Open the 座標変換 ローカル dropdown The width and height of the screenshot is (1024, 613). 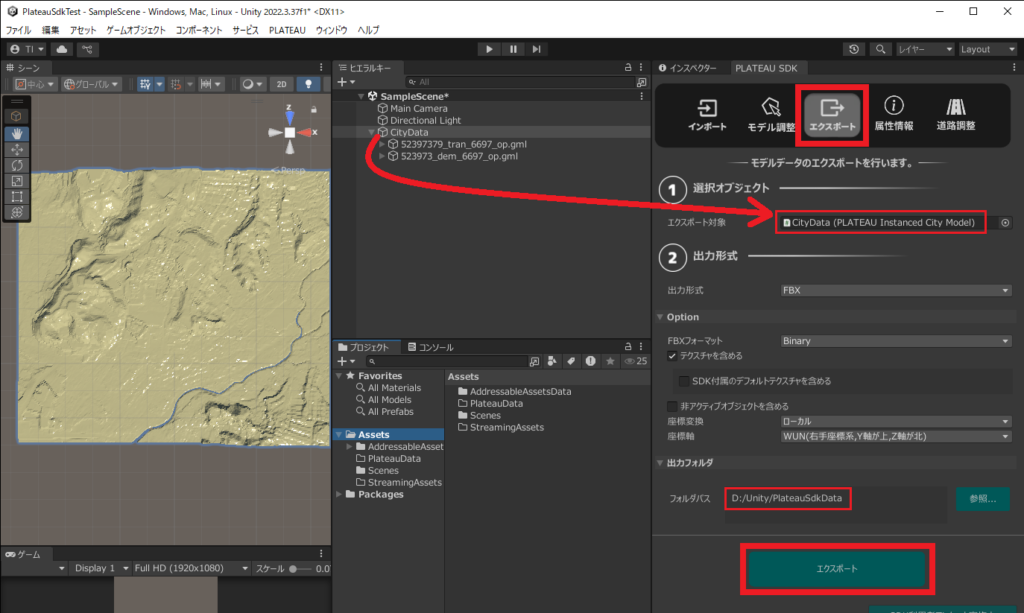[x=895, y=422]
